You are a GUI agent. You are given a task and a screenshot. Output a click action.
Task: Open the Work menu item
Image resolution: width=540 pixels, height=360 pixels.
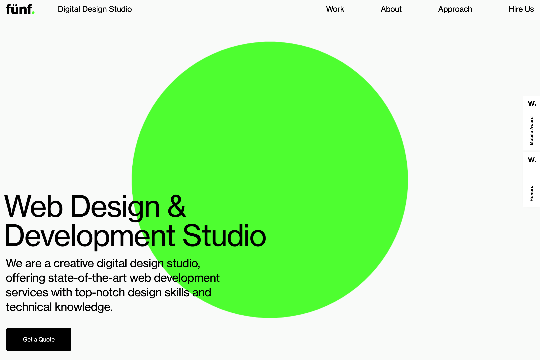[335, 9]
